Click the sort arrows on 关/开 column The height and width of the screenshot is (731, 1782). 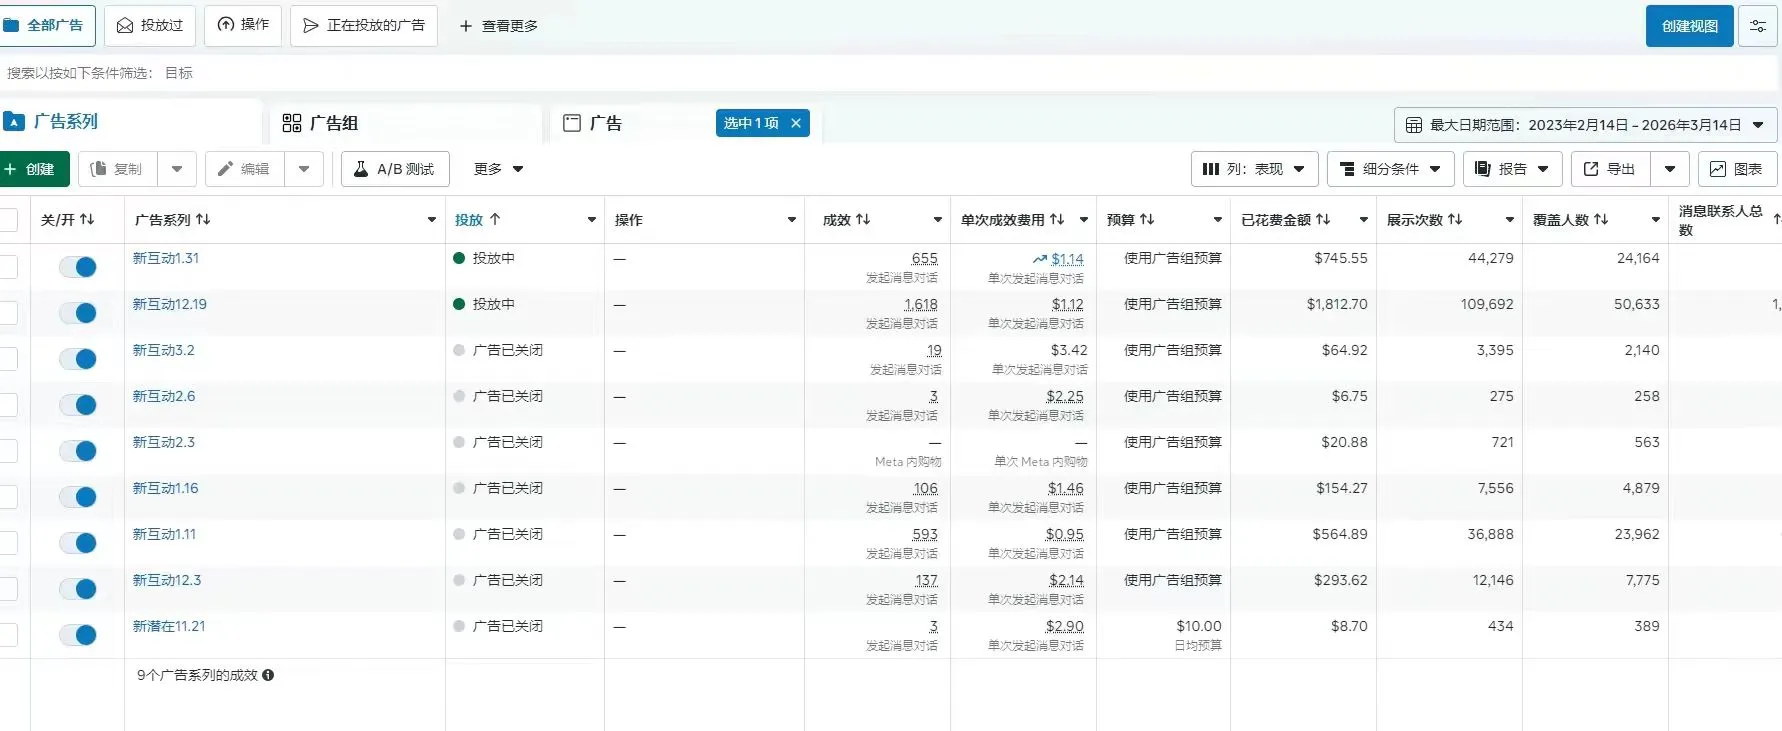click(x=87, y=220)
